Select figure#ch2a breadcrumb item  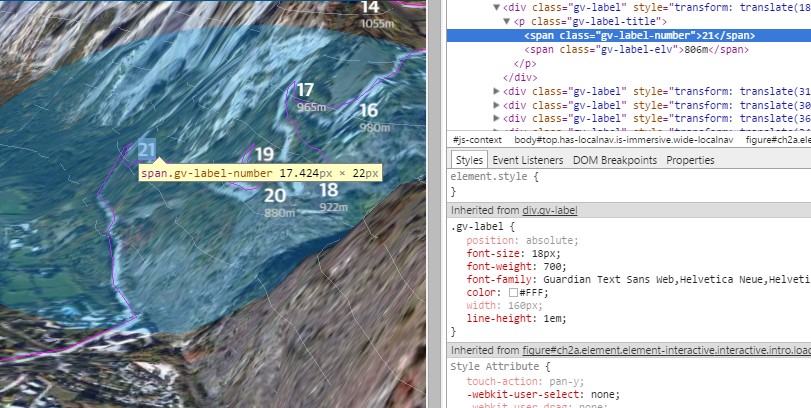point(778,140)
